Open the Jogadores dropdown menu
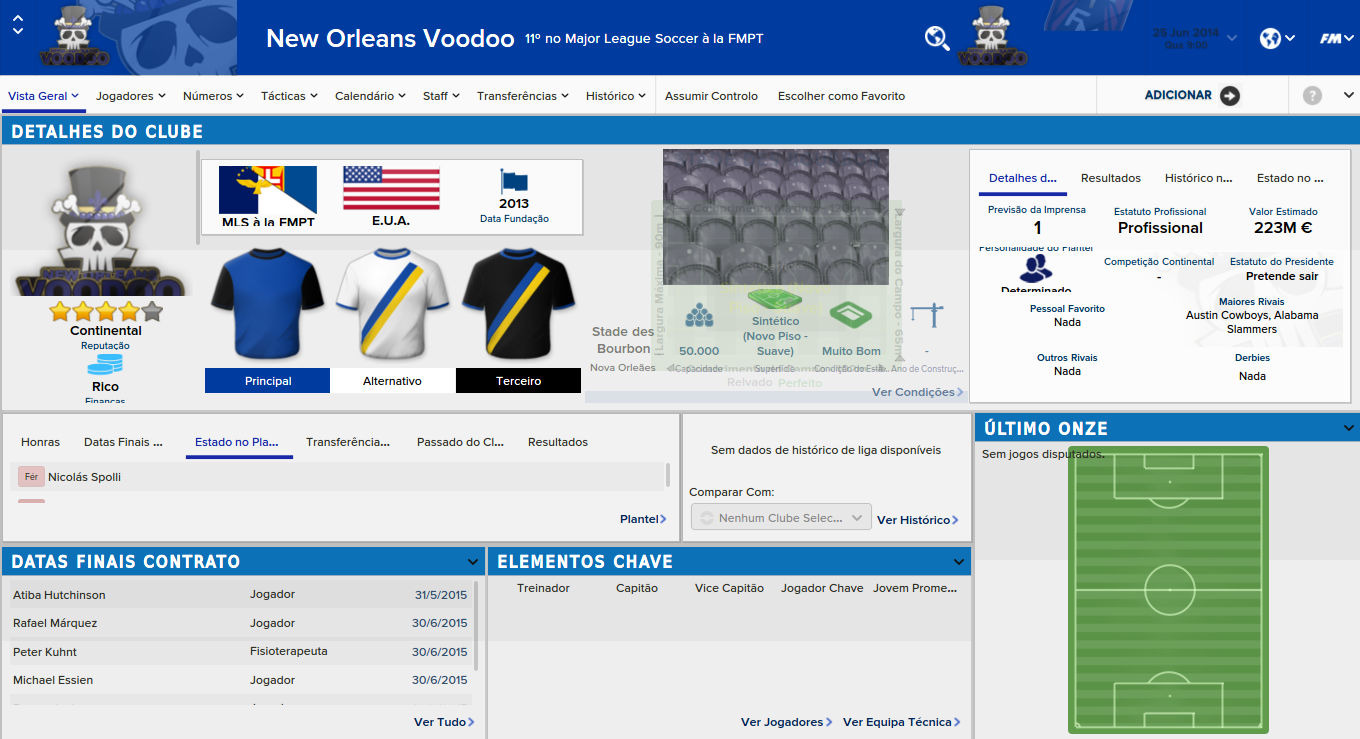The height and width of the screenshot is (739, 1360). (x=130, y=96)
